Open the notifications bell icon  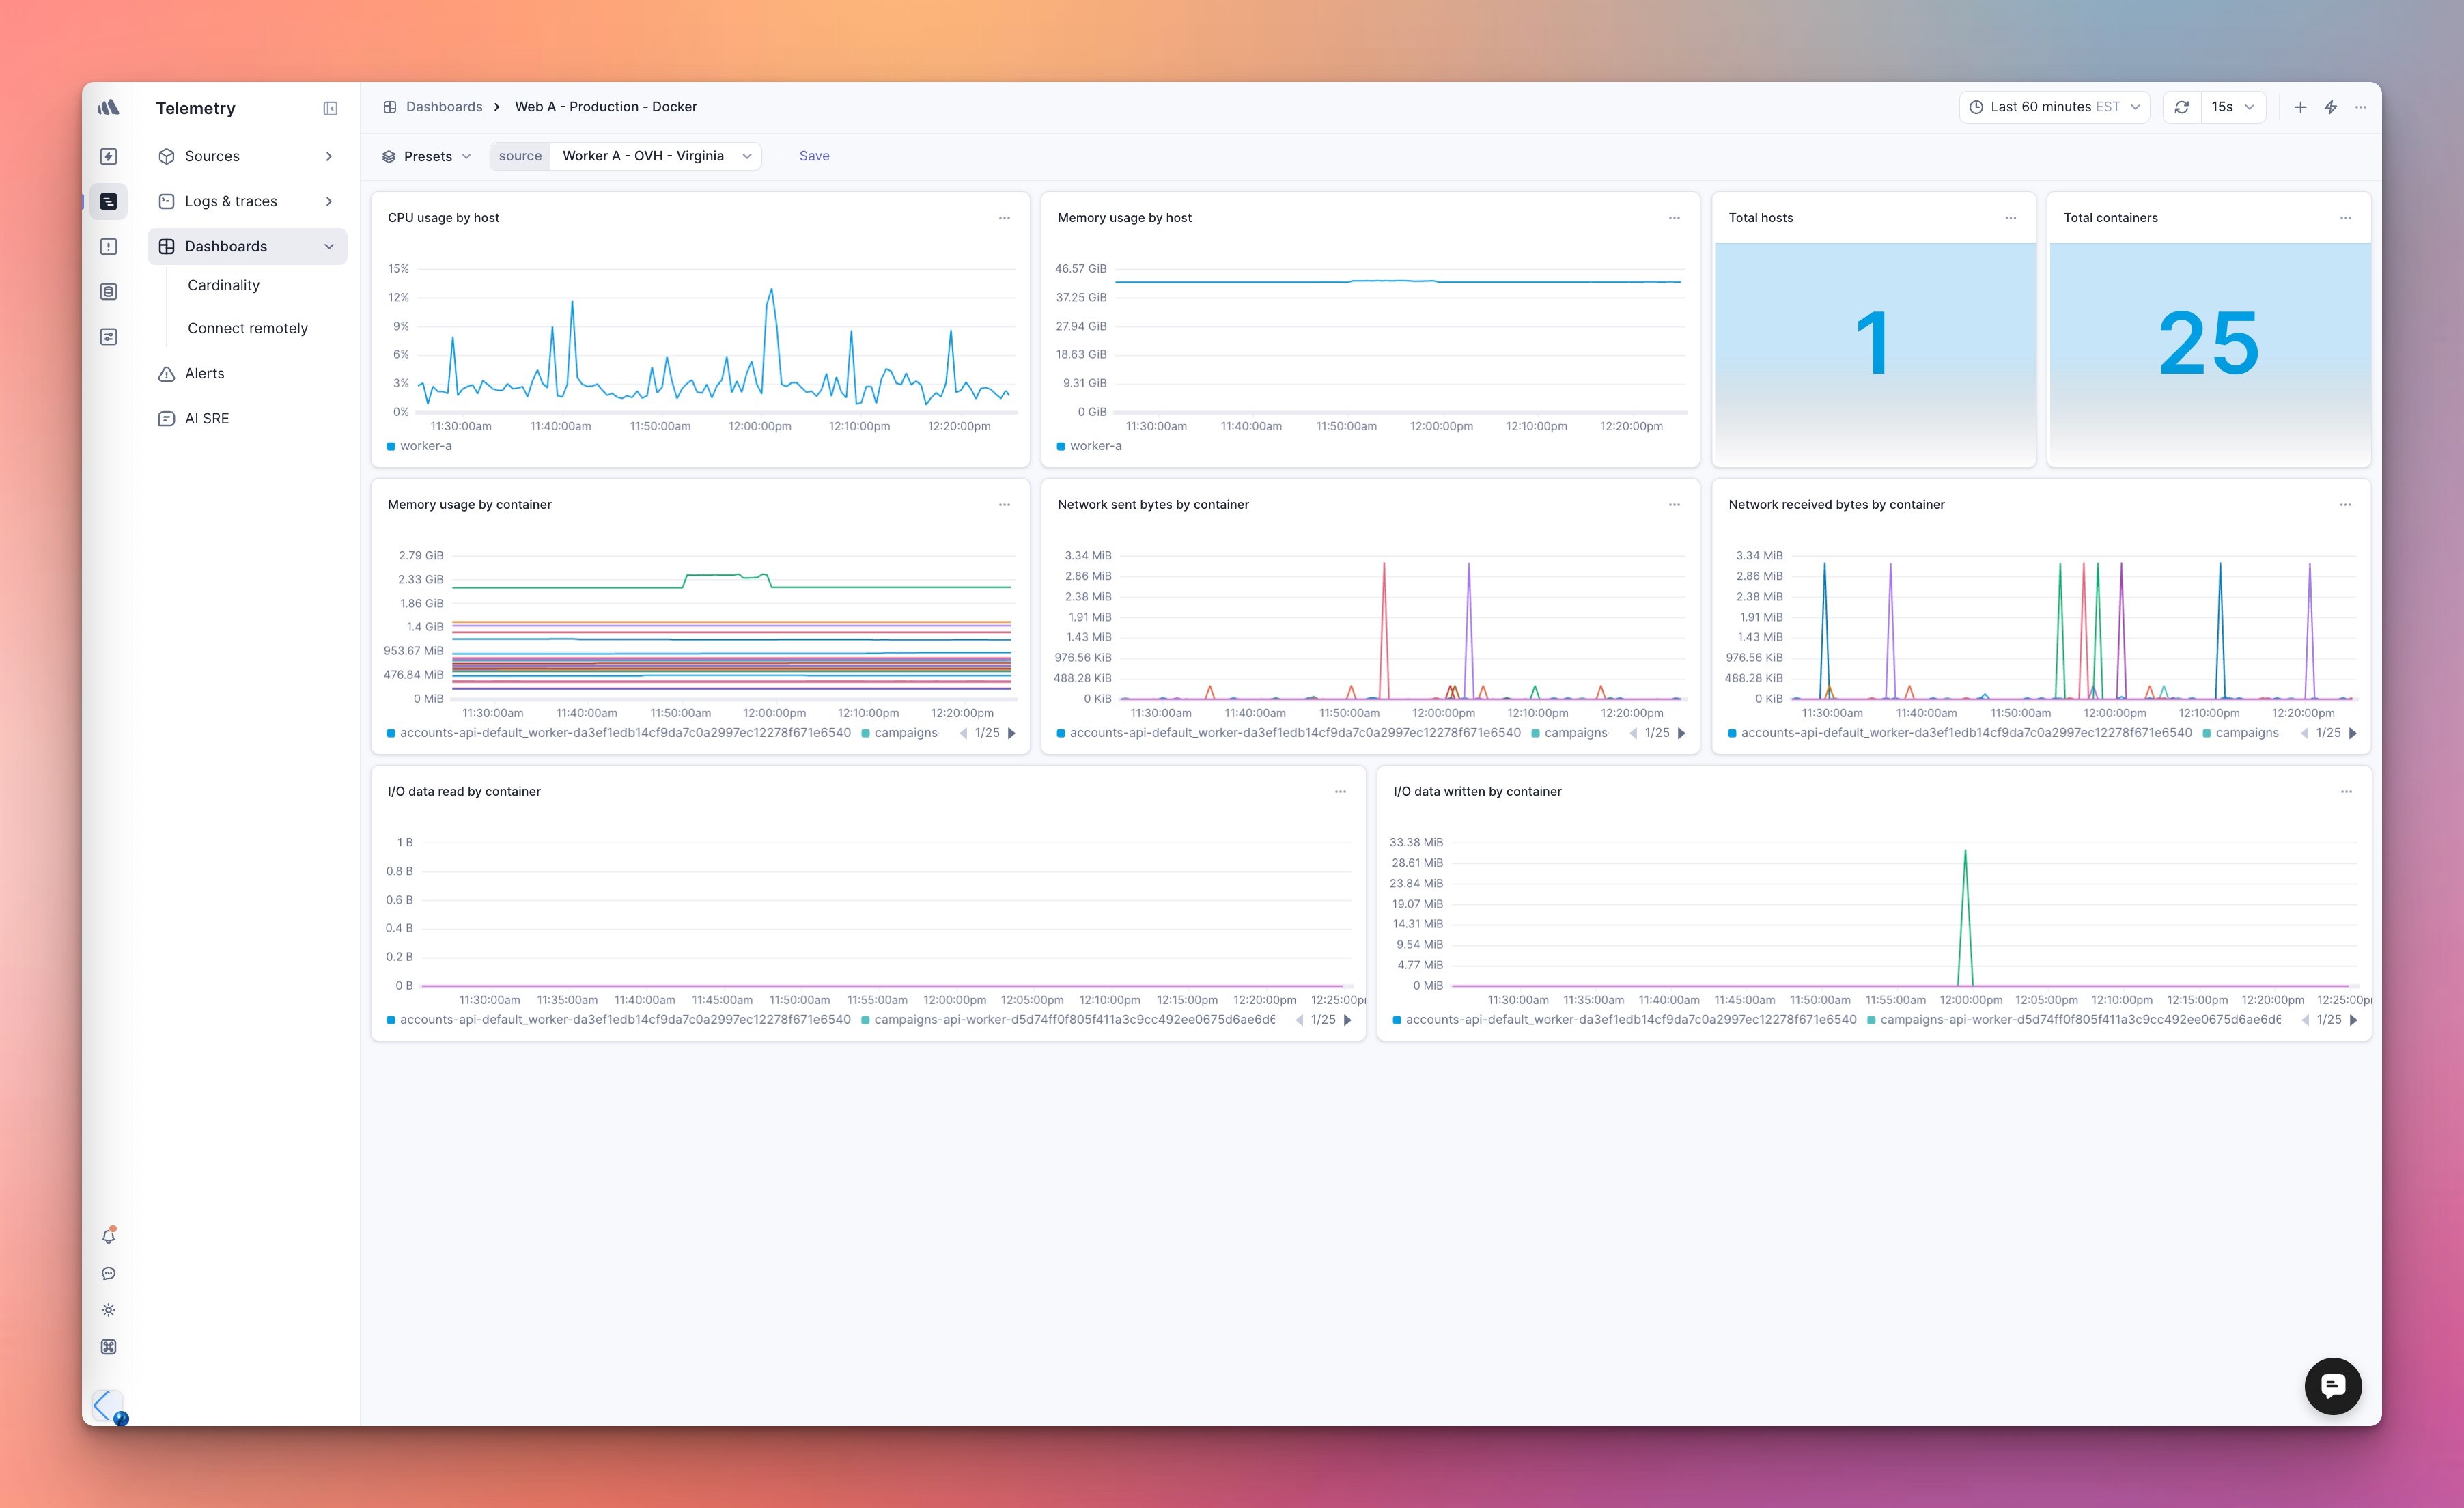(x=109, y=1236)
